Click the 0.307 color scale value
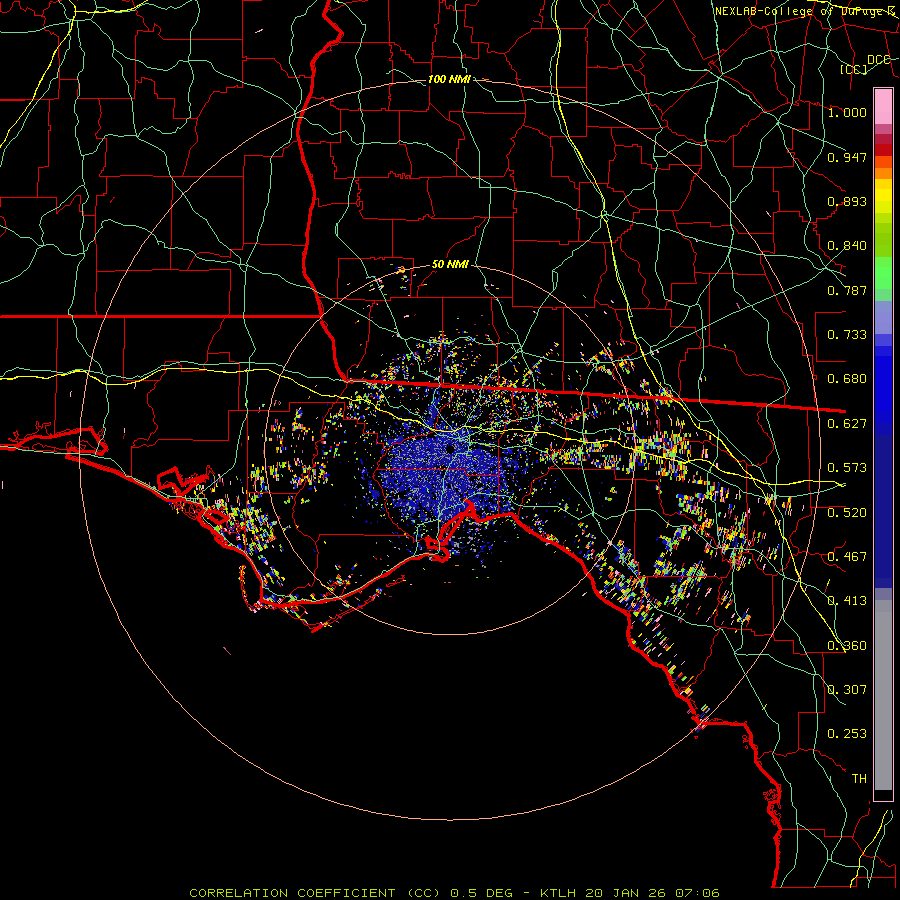The image size is (900, 900). tap(847, 690)
